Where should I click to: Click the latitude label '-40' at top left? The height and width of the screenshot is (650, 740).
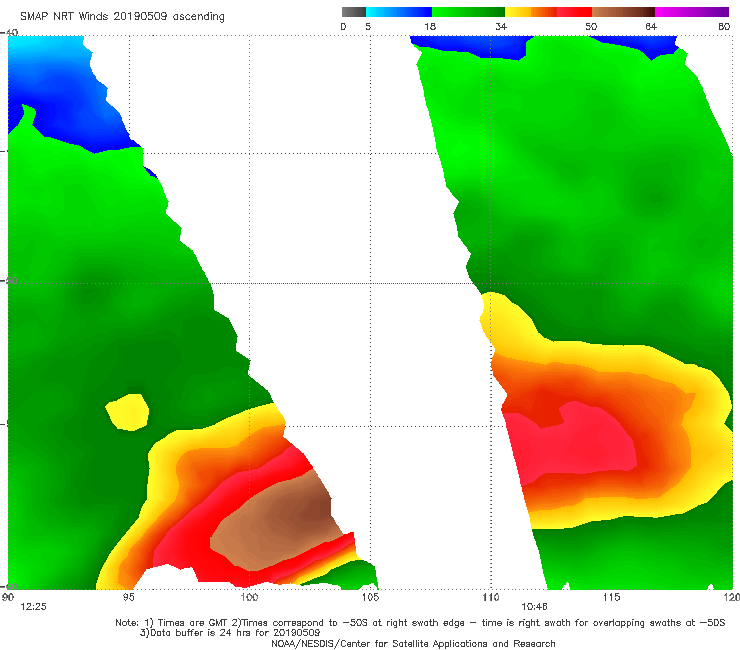(x=9, y=32)
